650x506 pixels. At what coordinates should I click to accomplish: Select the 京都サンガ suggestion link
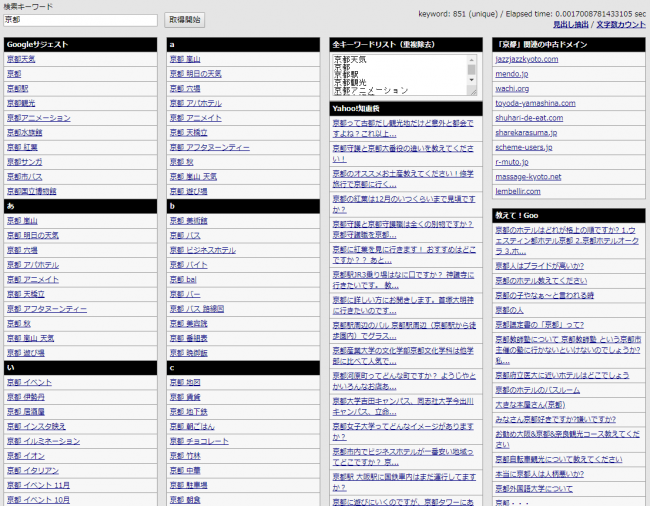(24, 162)
